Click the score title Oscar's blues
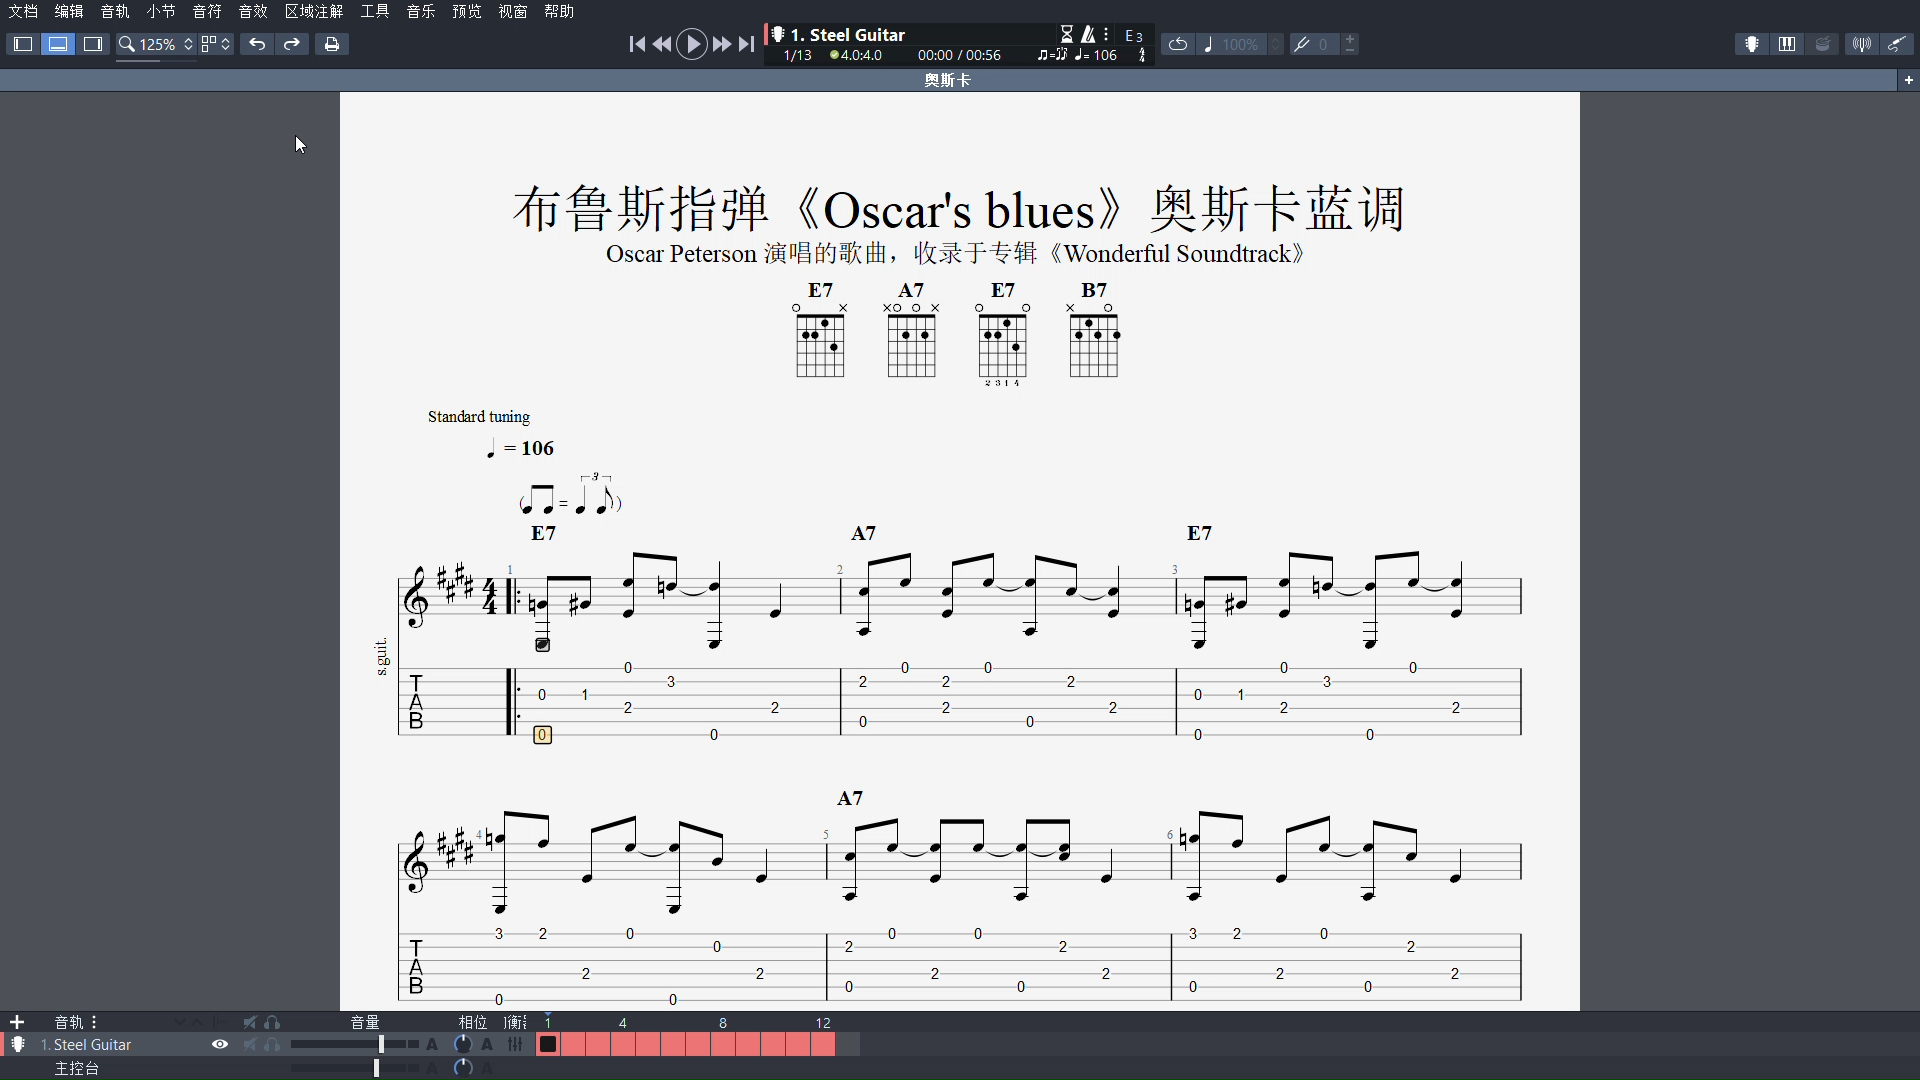This screenshot has height=1080, width=1920. pos(959,209)
